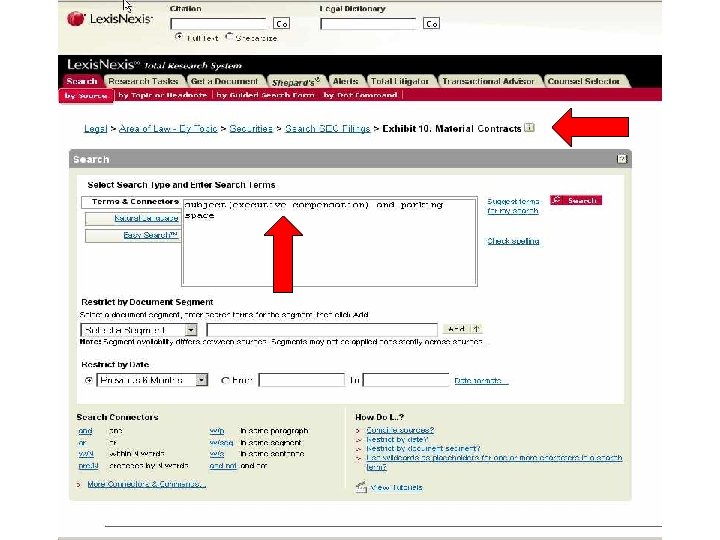The height and width of the screenshot is (540, 720).
Task: Select the Shepardize radio button
Action: pyautogui.click(x=229, y=37)
